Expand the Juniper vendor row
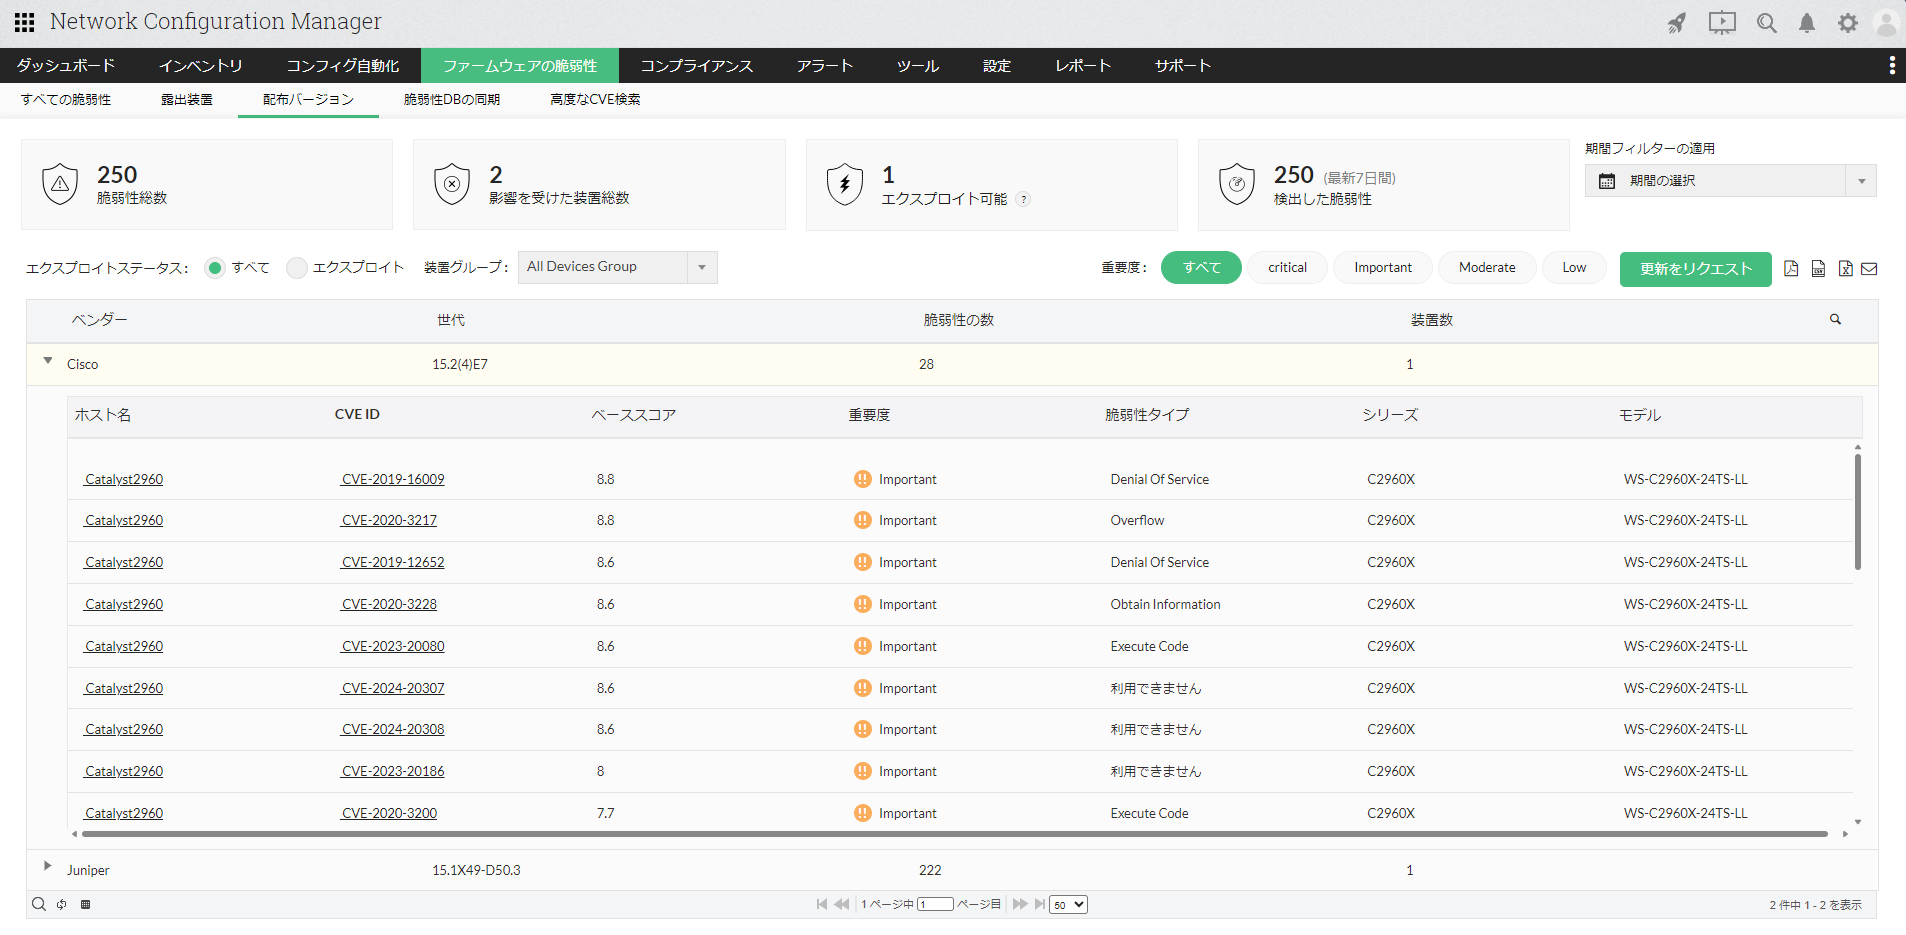The image size is (1906, 935). coord(47,866)
